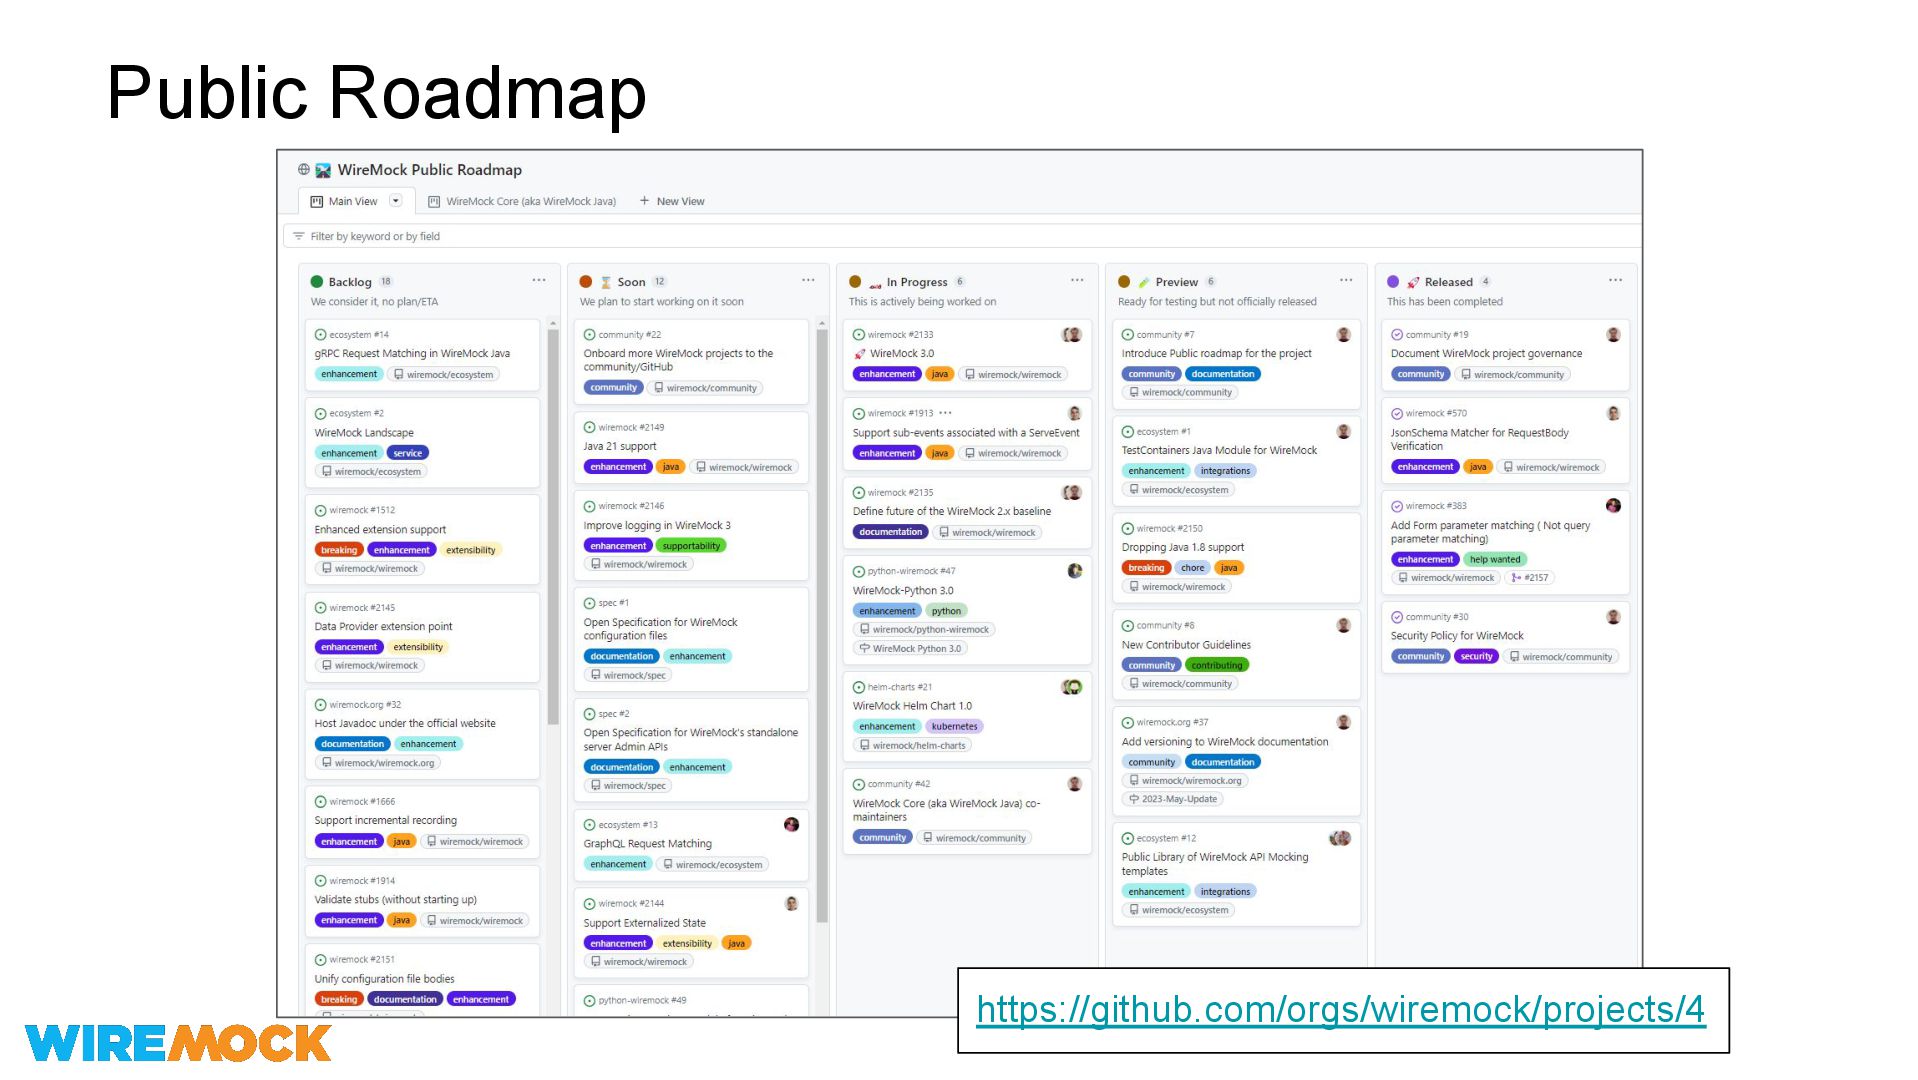Click the Enhanced extension support card title

(x=380, y=530)
